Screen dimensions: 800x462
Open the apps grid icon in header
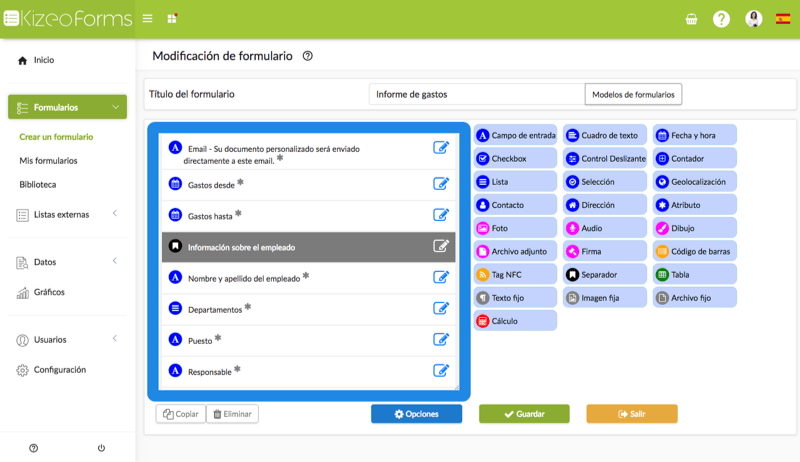point(172,19)
